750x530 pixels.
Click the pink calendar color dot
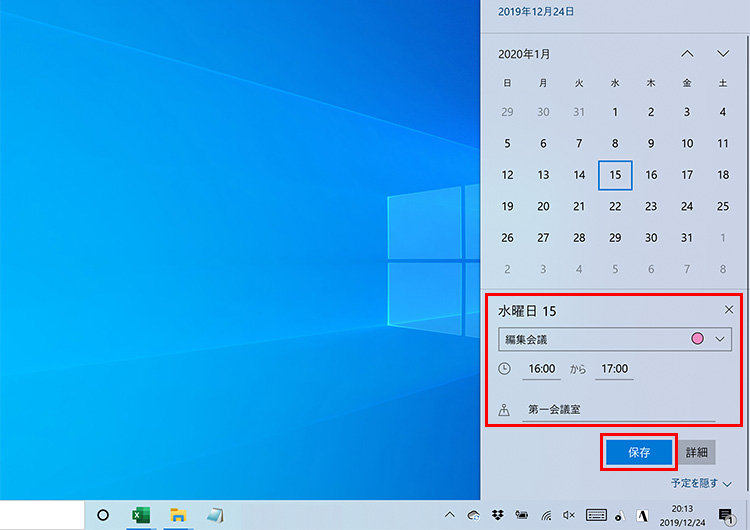697,340
